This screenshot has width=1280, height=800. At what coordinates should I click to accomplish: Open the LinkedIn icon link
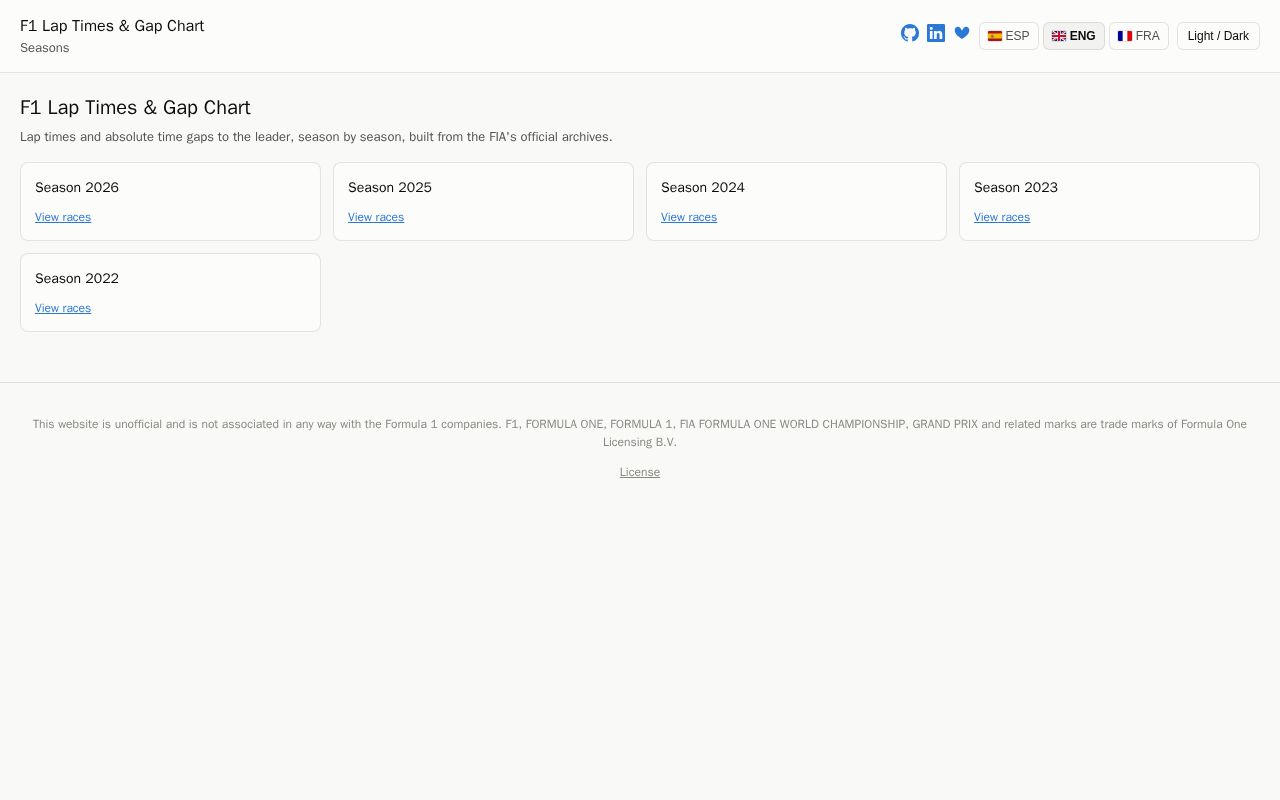(x=936, y=33)
